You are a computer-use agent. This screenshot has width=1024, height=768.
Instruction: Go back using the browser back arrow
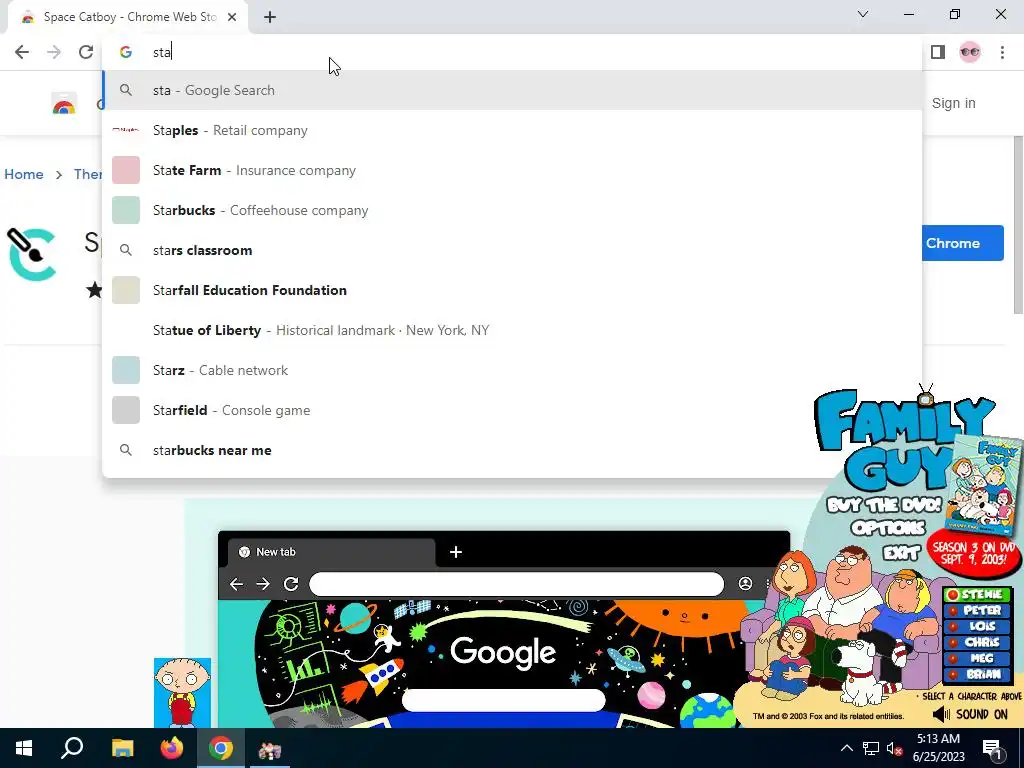coord(22,52)
